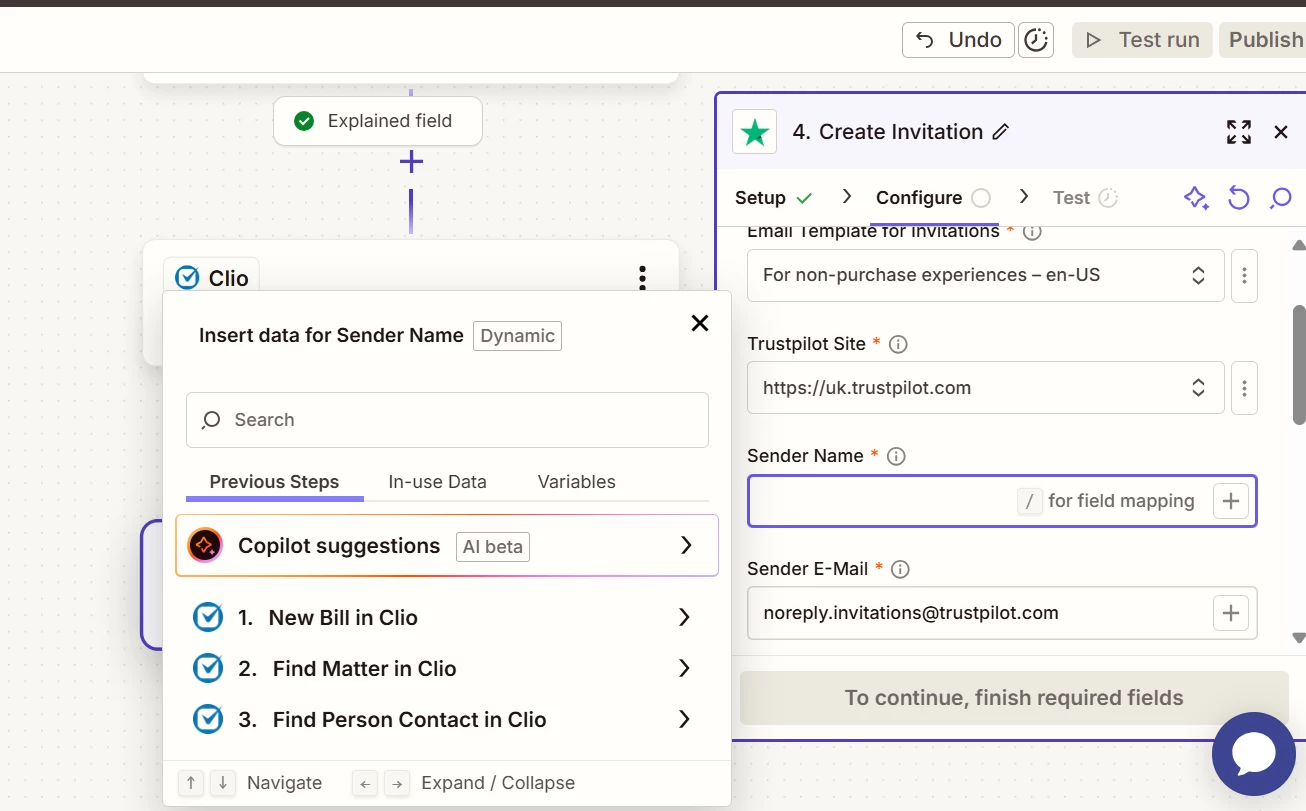1306x811 pixels.
Task: Click plus button in Sender E-Mail field
Action: pos(1231,613)
